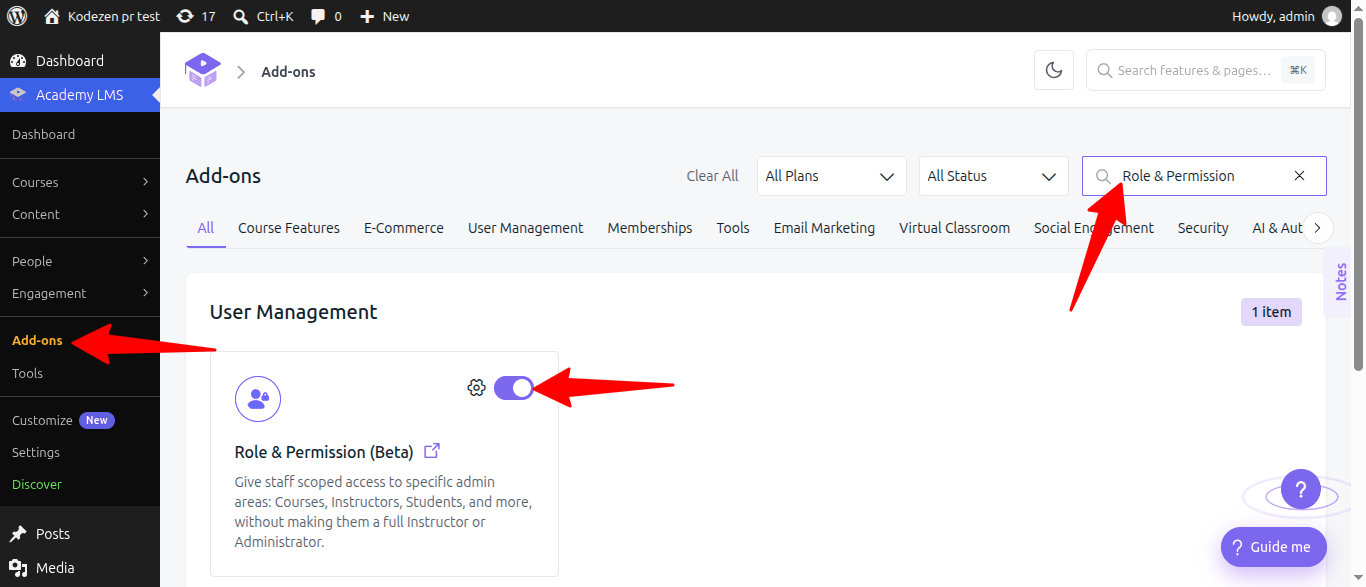Click the Add-ons breadcrumb label

[x=288, y=72]
